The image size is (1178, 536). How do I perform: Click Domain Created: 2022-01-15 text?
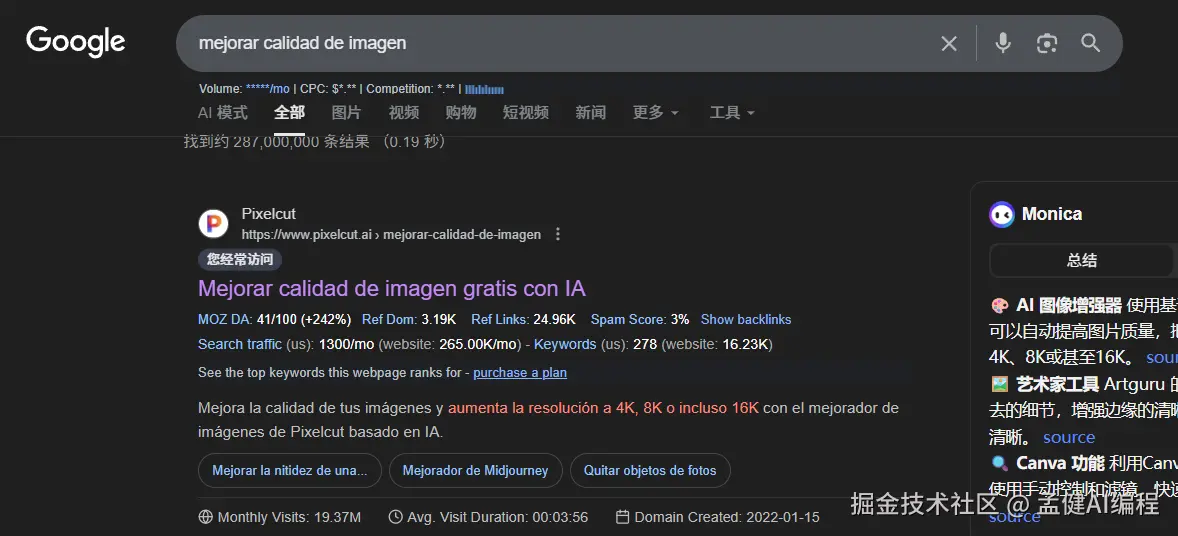[727, 517]
